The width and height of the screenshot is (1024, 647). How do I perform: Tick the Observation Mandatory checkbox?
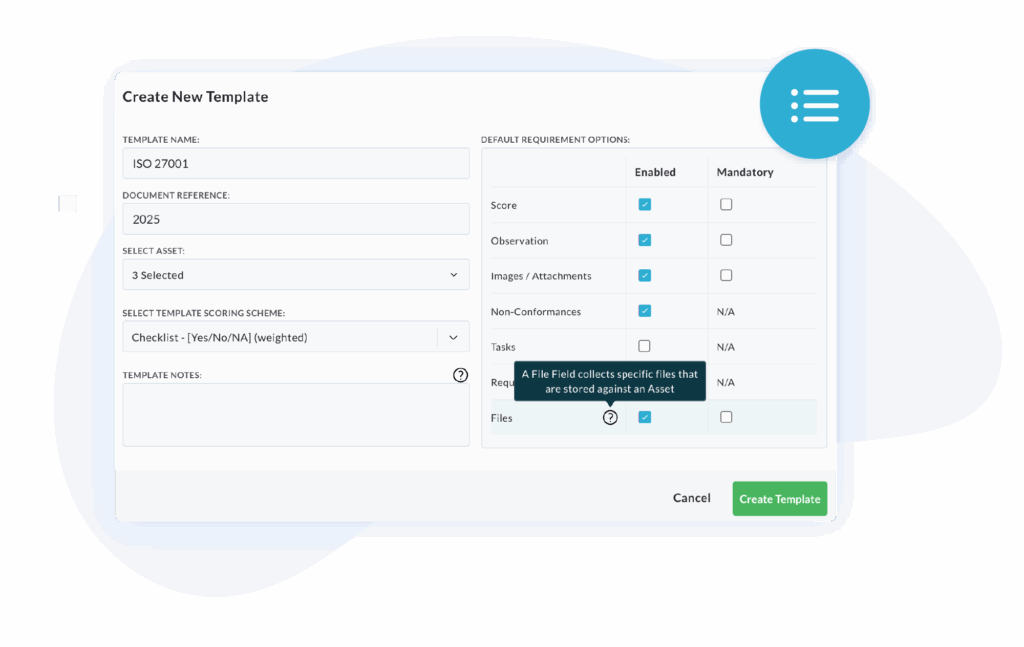point(726,240)
